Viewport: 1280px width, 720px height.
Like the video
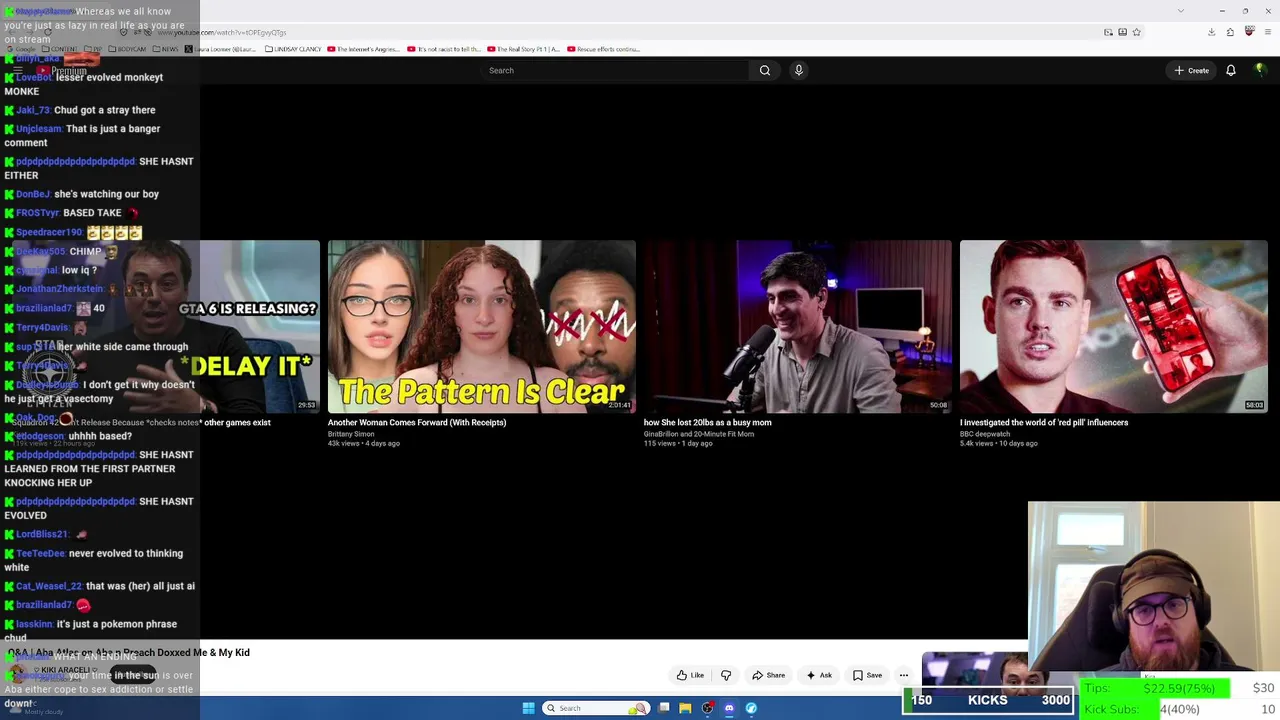pyautogui.click(x=690, y=675)
